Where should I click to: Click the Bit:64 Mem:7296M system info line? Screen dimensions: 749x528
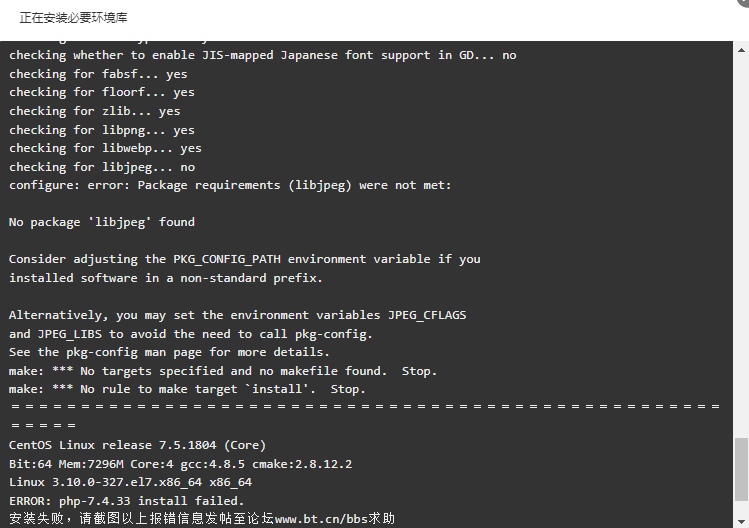[x=181, y=464]
